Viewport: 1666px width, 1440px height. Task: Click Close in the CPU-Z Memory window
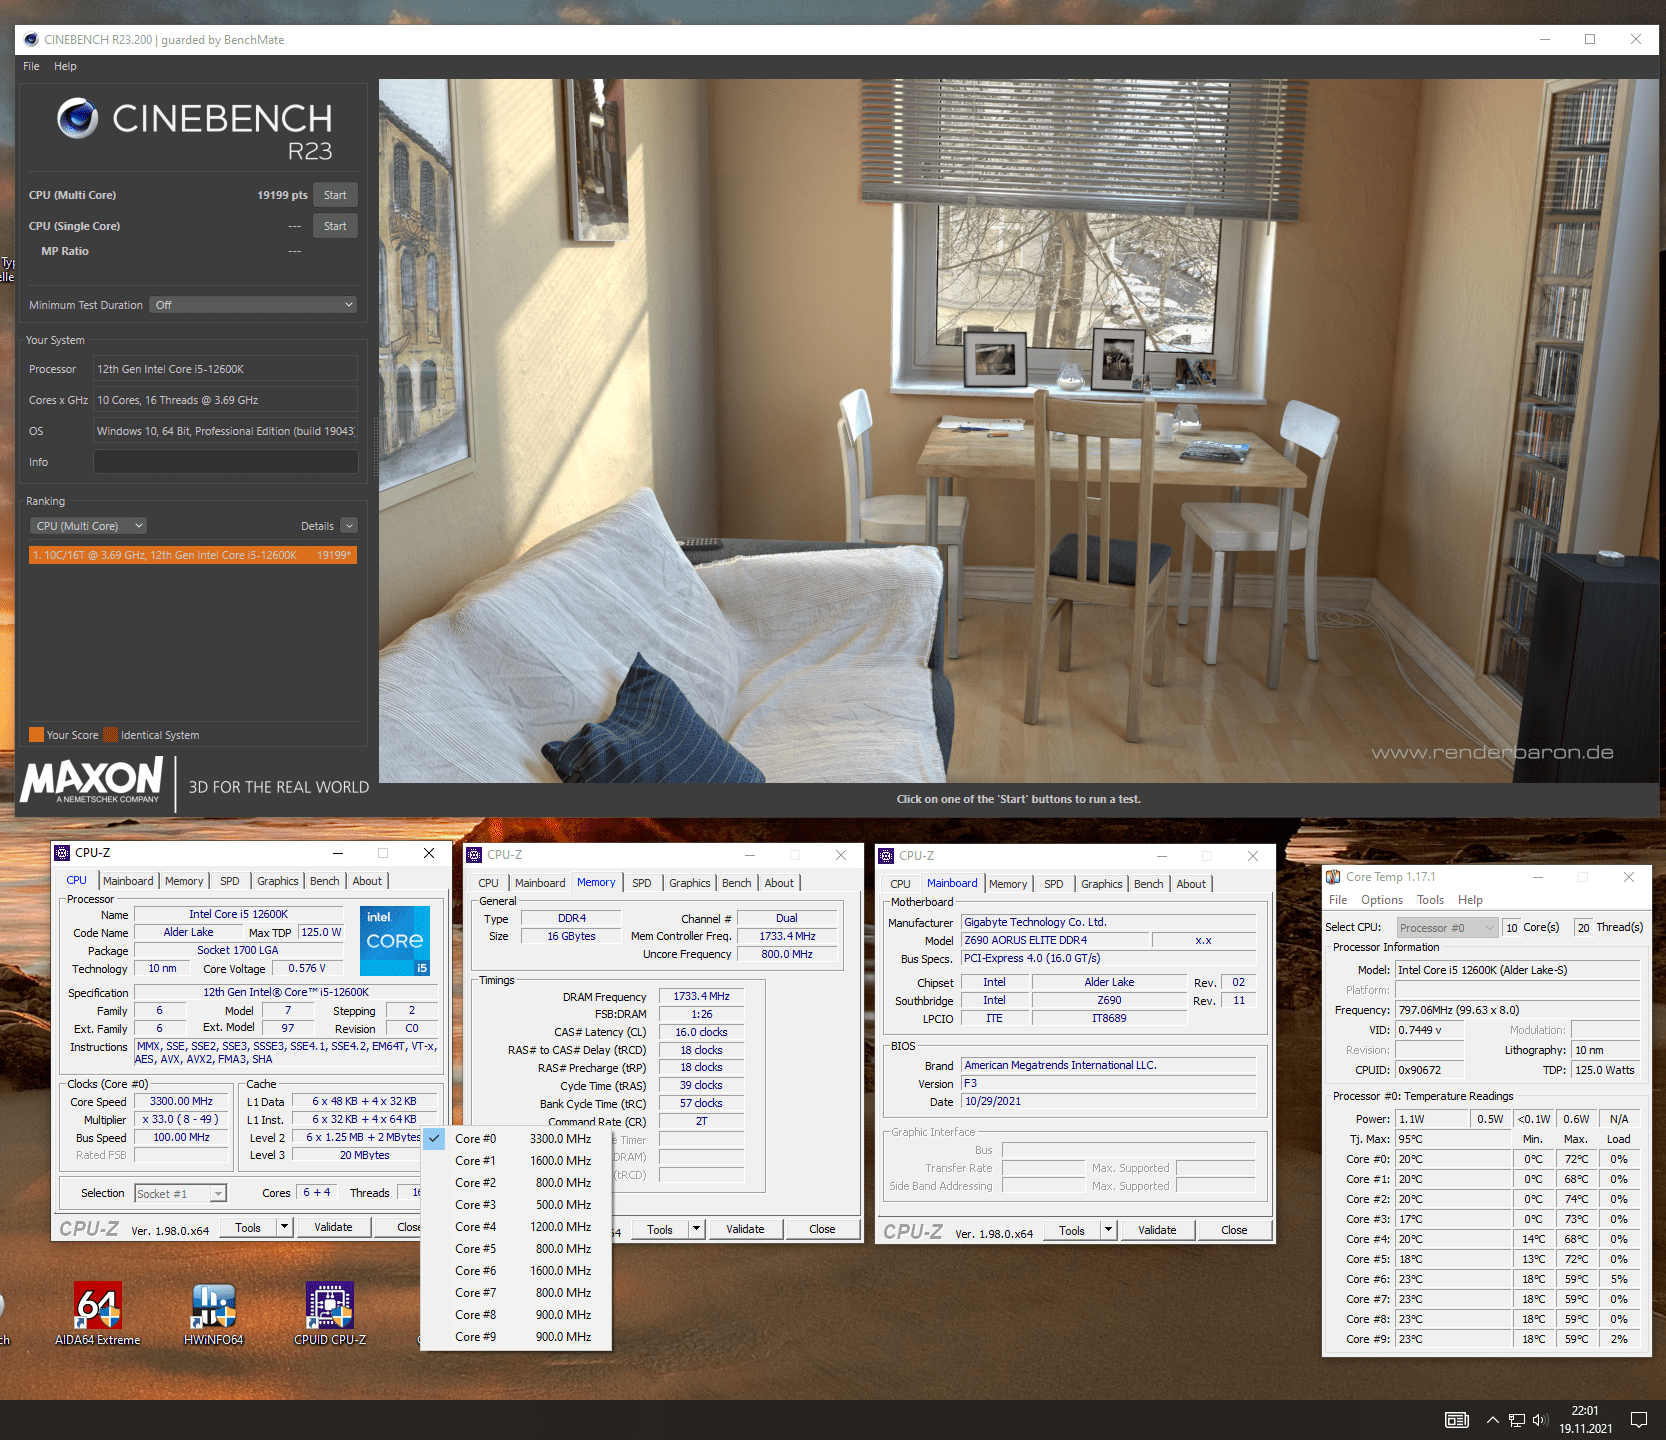[822, 1229]
